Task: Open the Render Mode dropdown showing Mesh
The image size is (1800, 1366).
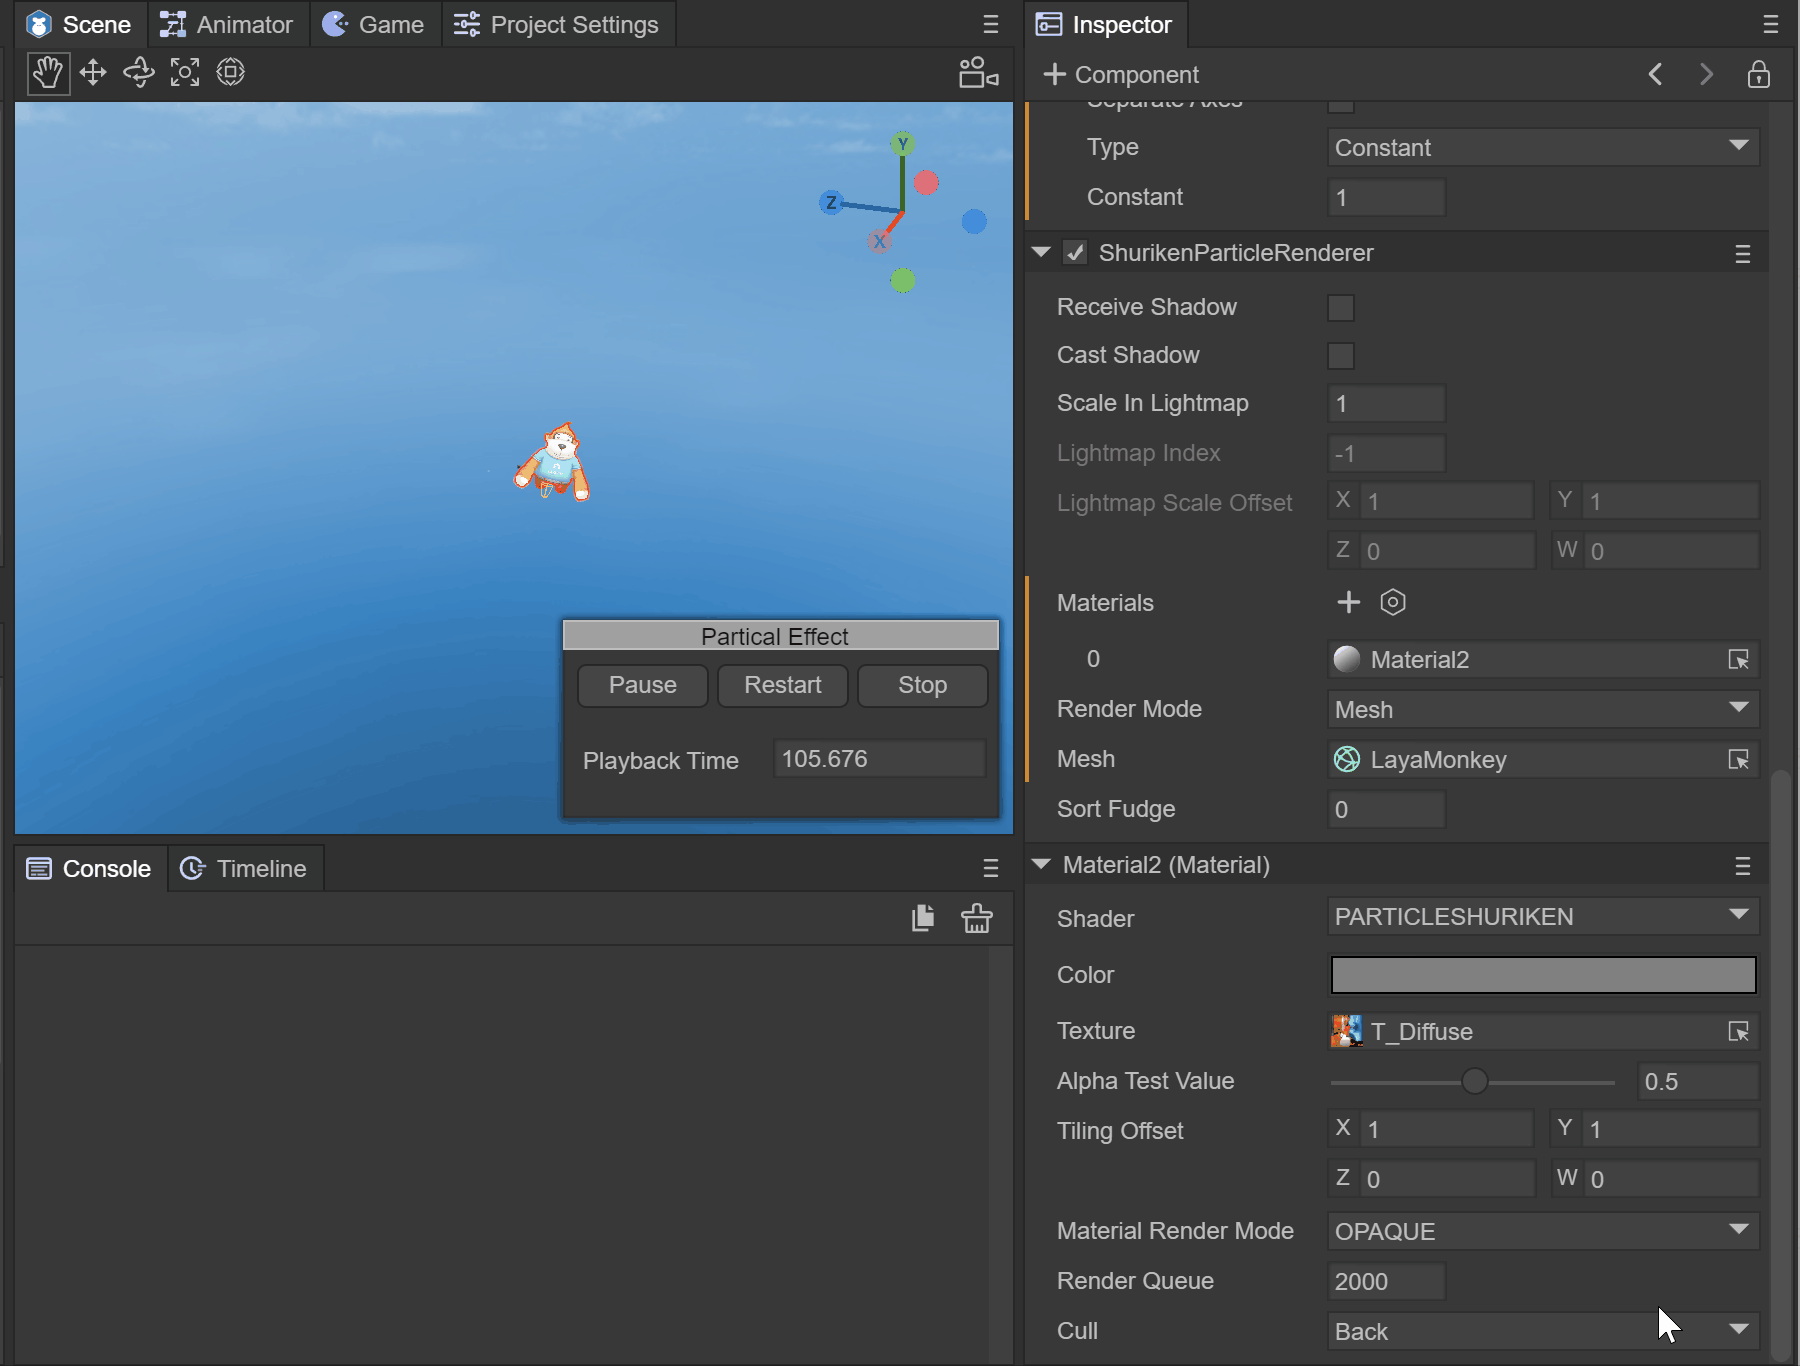Action: (x=1542, y=709)
